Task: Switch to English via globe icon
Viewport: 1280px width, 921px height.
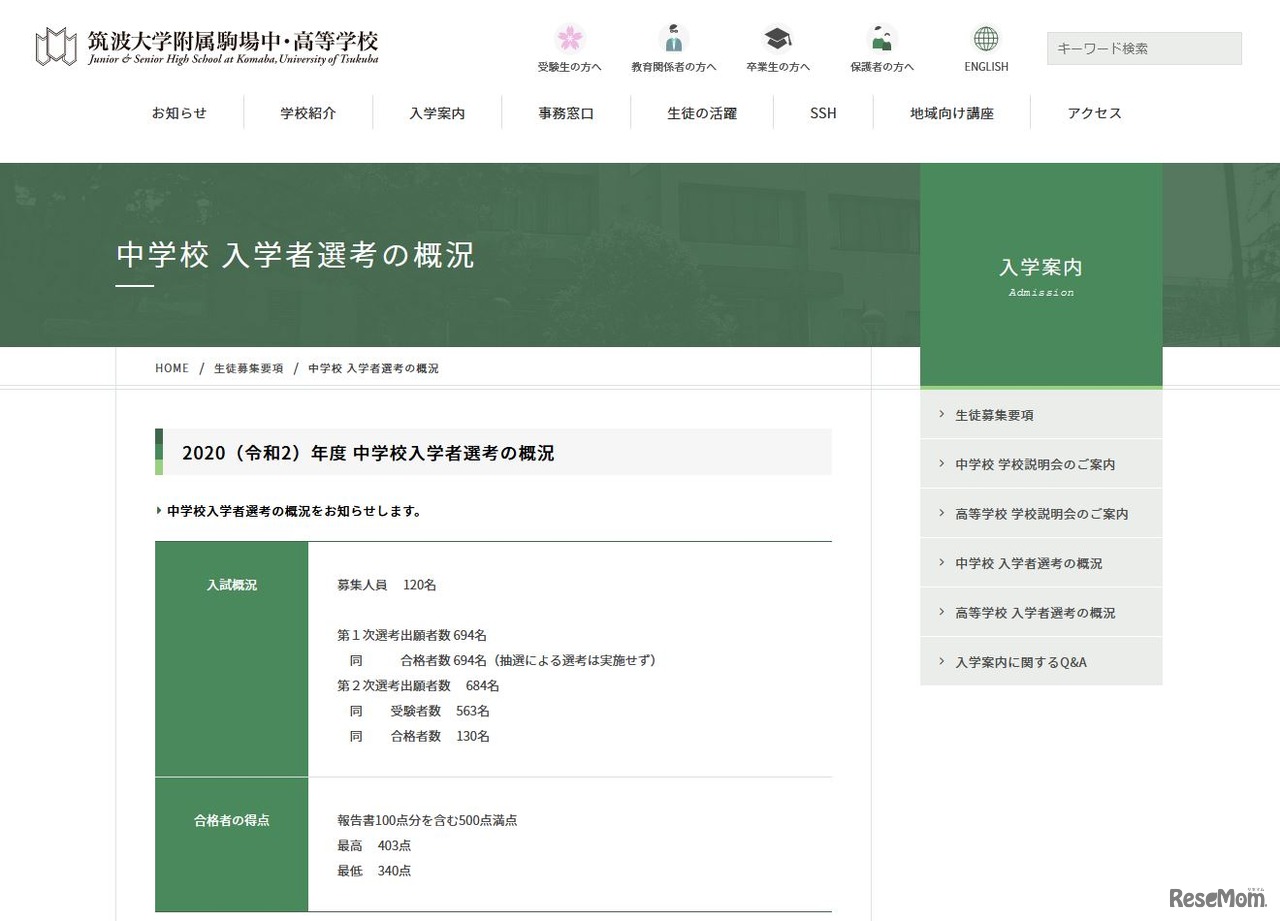Action: coord(986,39)
